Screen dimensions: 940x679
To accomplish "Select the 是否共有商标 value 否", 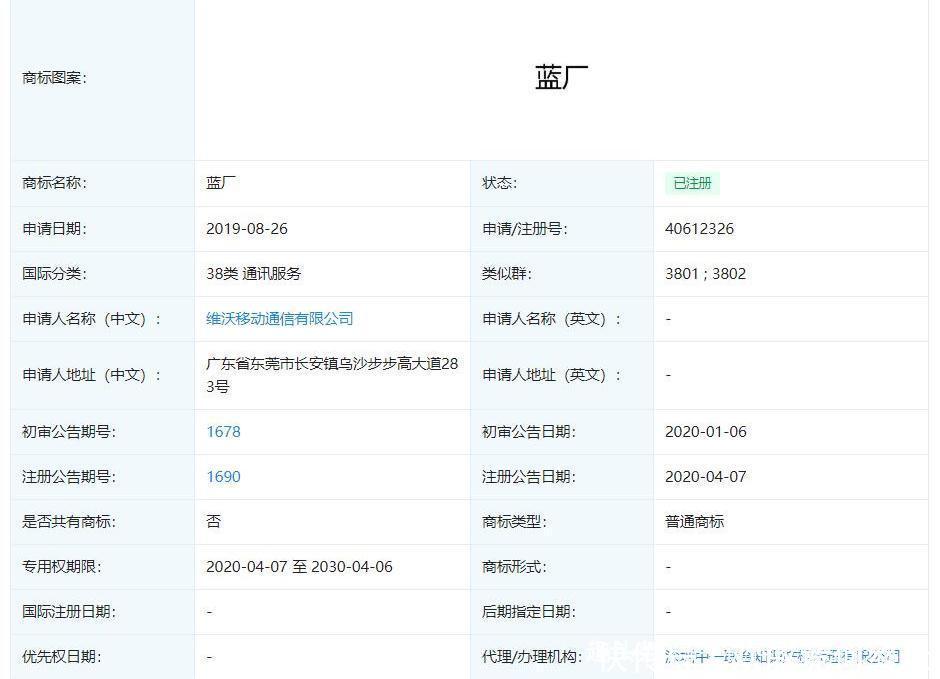I will (210, 521).
